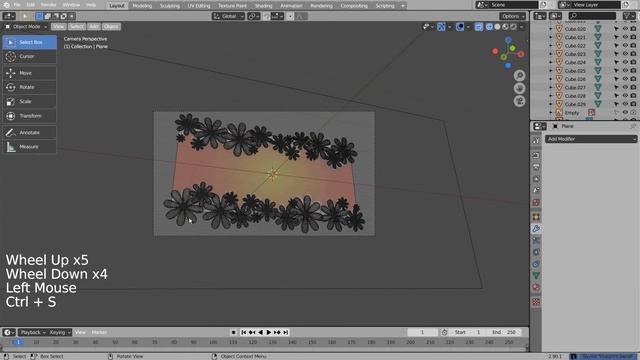Open the Edit menu

(31, 5)
